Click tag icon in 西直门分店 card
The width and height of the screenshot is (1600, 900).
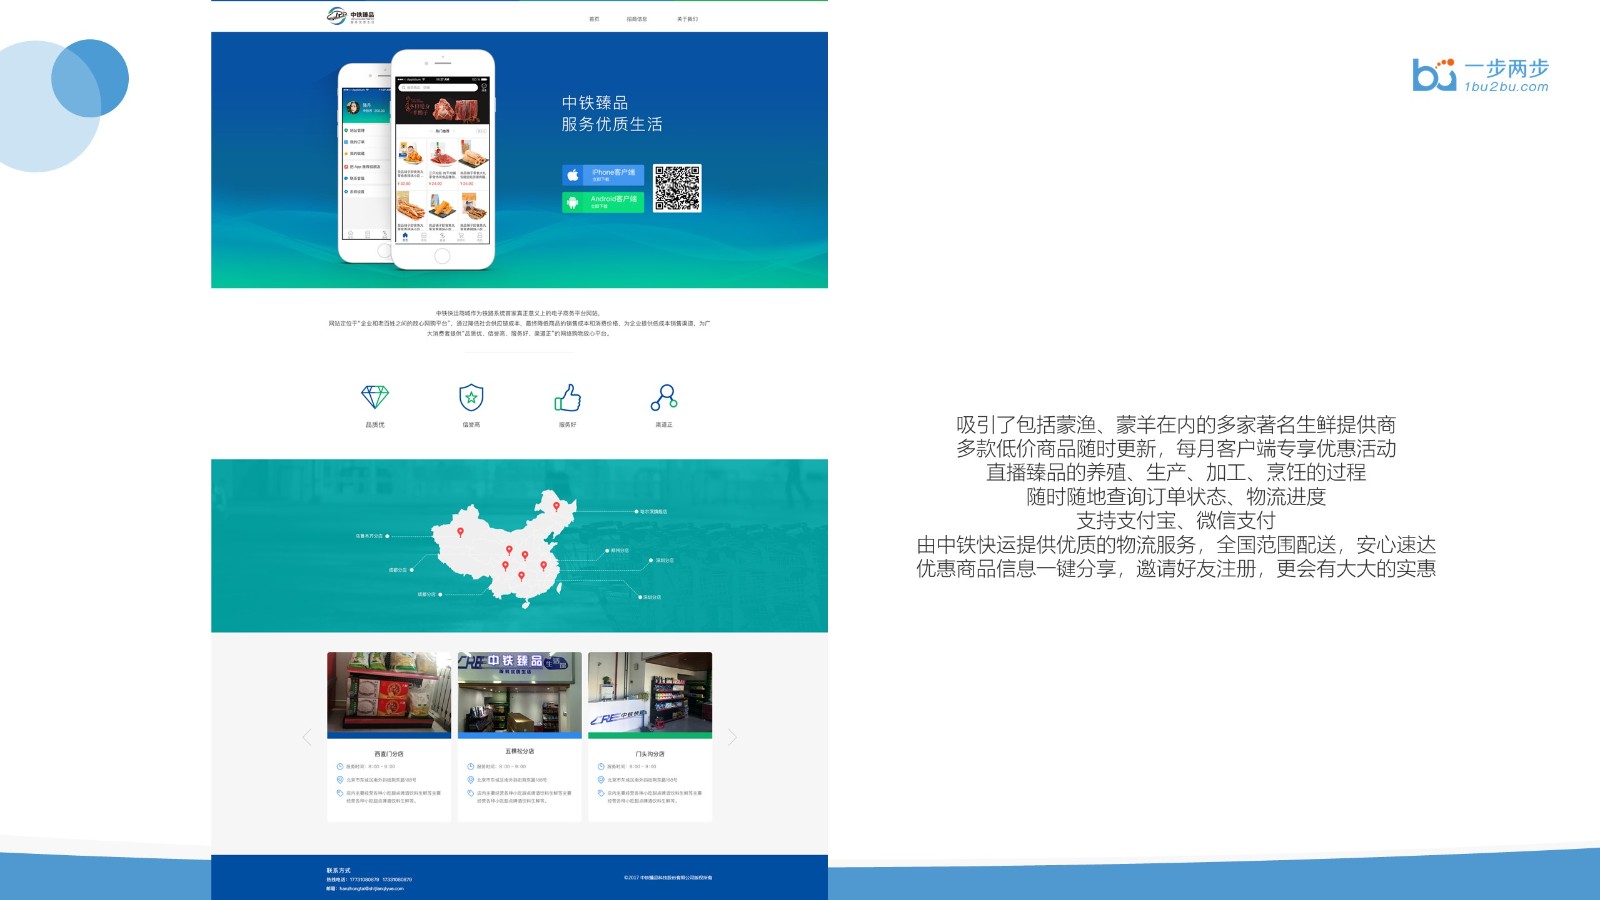tap(340, 793)
